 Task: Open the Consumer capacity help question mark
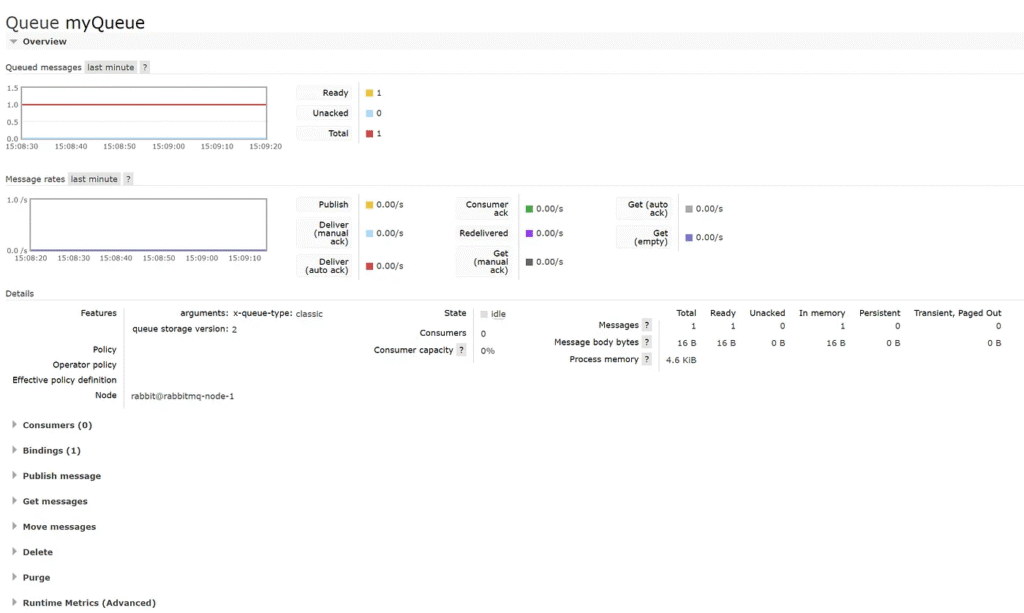461,350
